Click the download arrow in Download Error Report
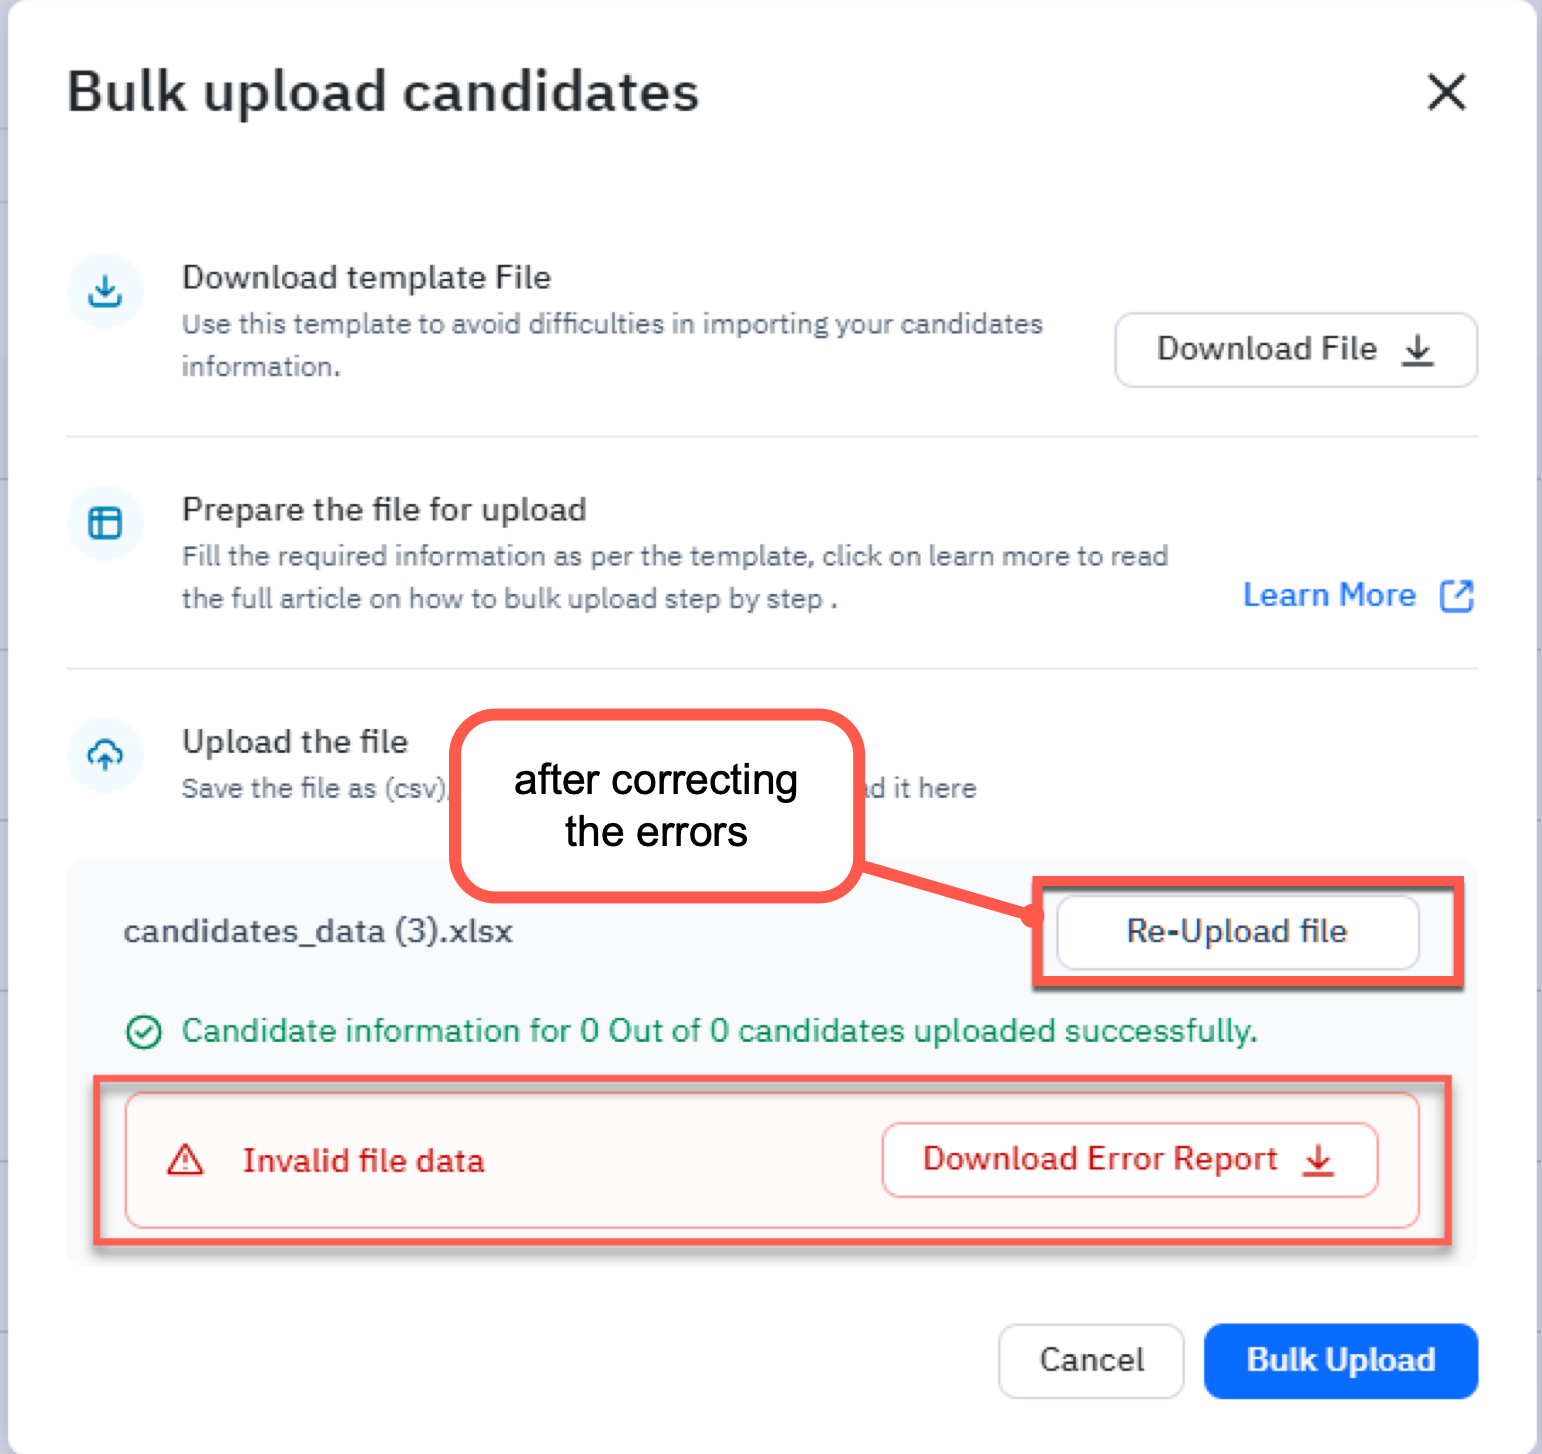This screenshot has height=1454, width=1542. coord(1318,1160)
